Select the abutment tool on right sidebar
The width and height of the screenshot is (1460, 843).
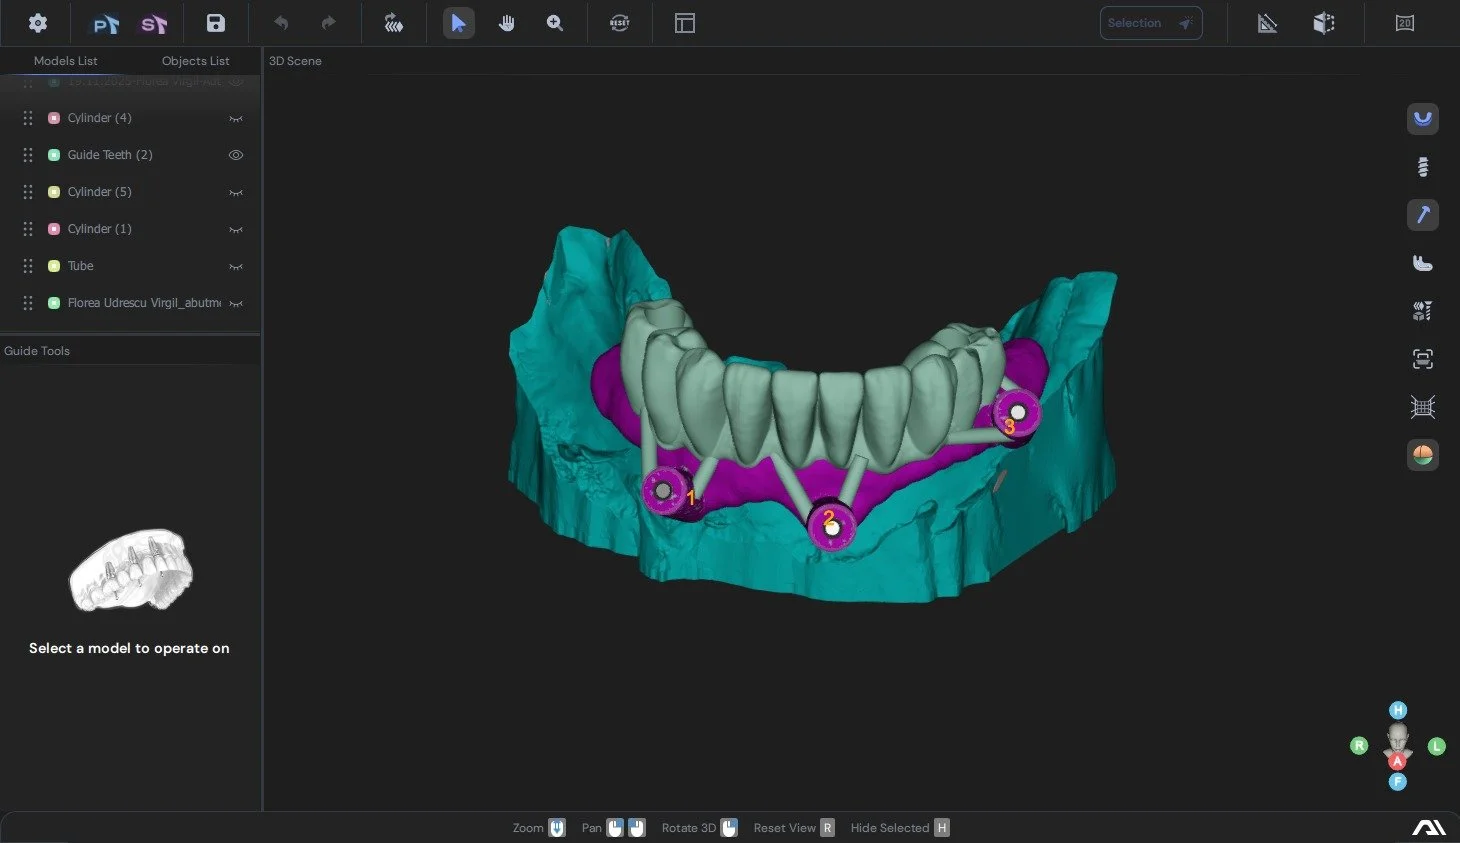click(1422, 262)
